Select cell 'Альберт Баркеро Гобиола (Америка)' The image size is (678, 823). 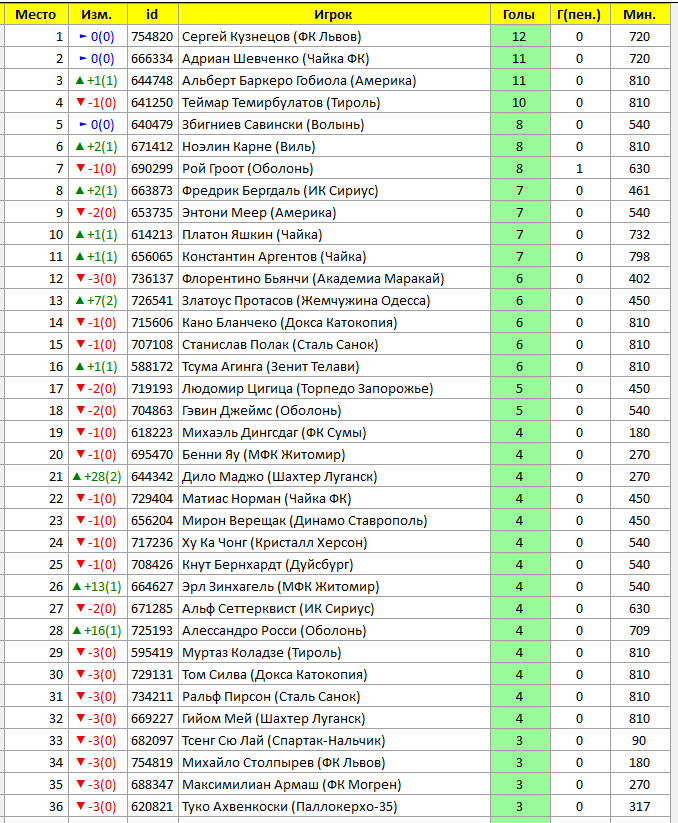[x=334, y=81]
